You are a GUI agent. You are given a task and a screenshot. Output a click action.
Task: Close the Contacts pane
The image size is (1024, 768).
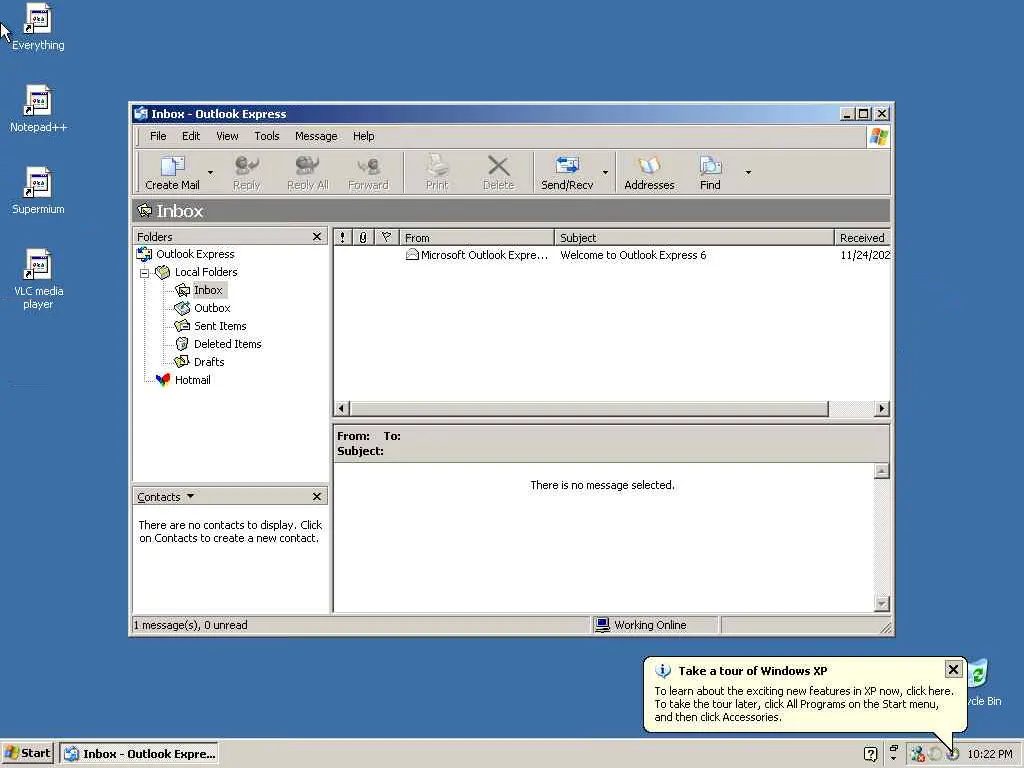click(317, 496)
